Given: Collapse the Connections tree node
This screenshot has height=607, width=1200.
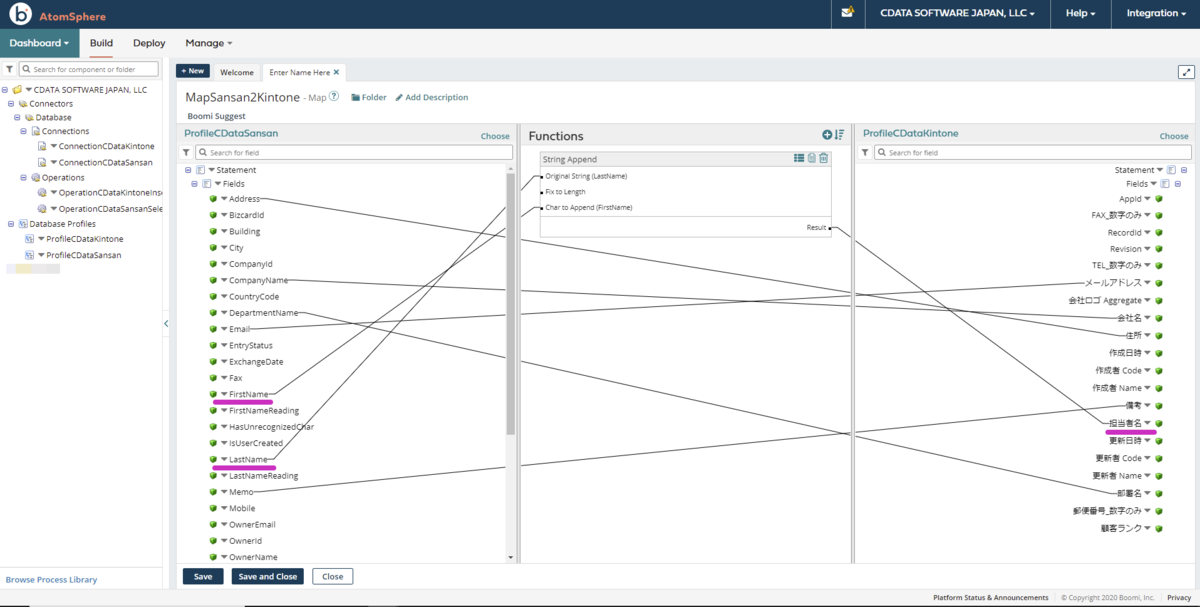Looking at the screenshot, I should 23,131.
